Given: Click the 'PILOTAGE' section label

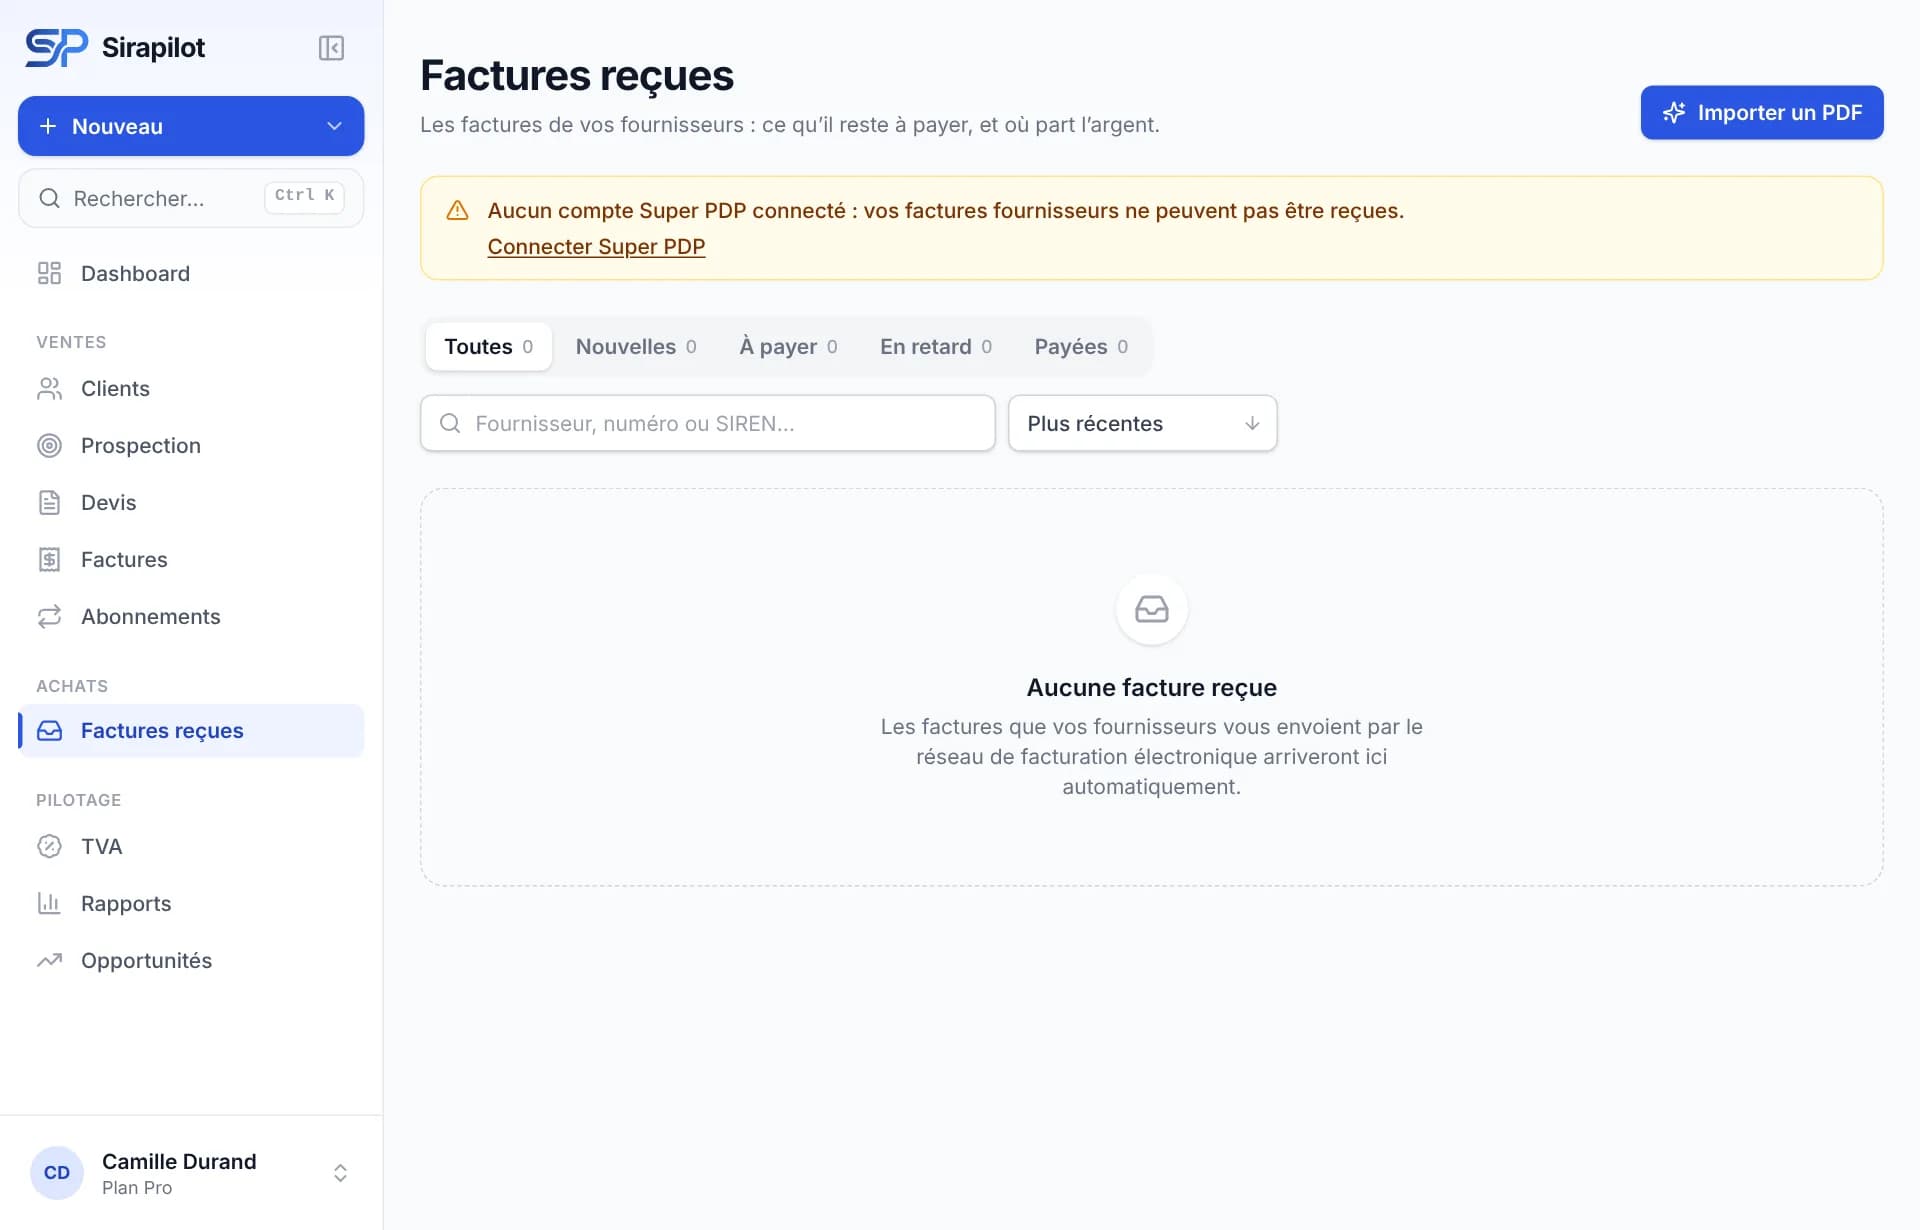Looking at the screenshot, I should coord(78,800).
